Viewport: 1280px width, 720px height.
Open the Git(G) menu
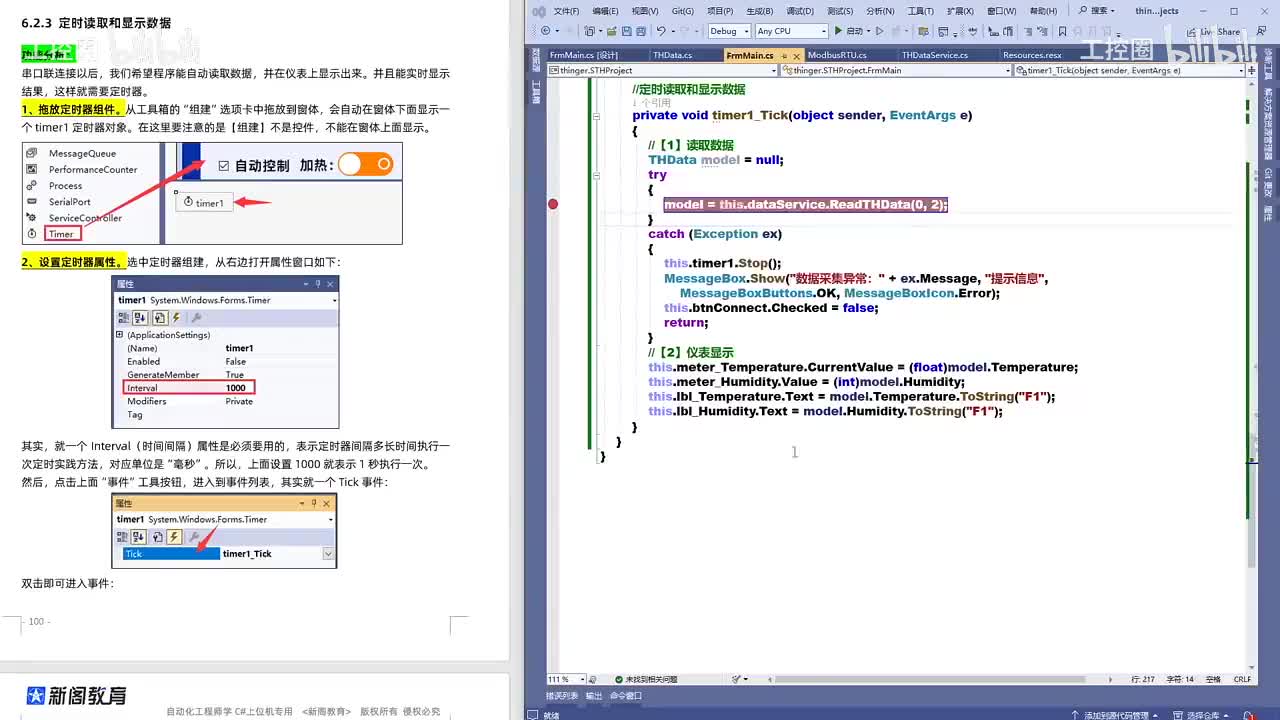(x=683, y=11)
